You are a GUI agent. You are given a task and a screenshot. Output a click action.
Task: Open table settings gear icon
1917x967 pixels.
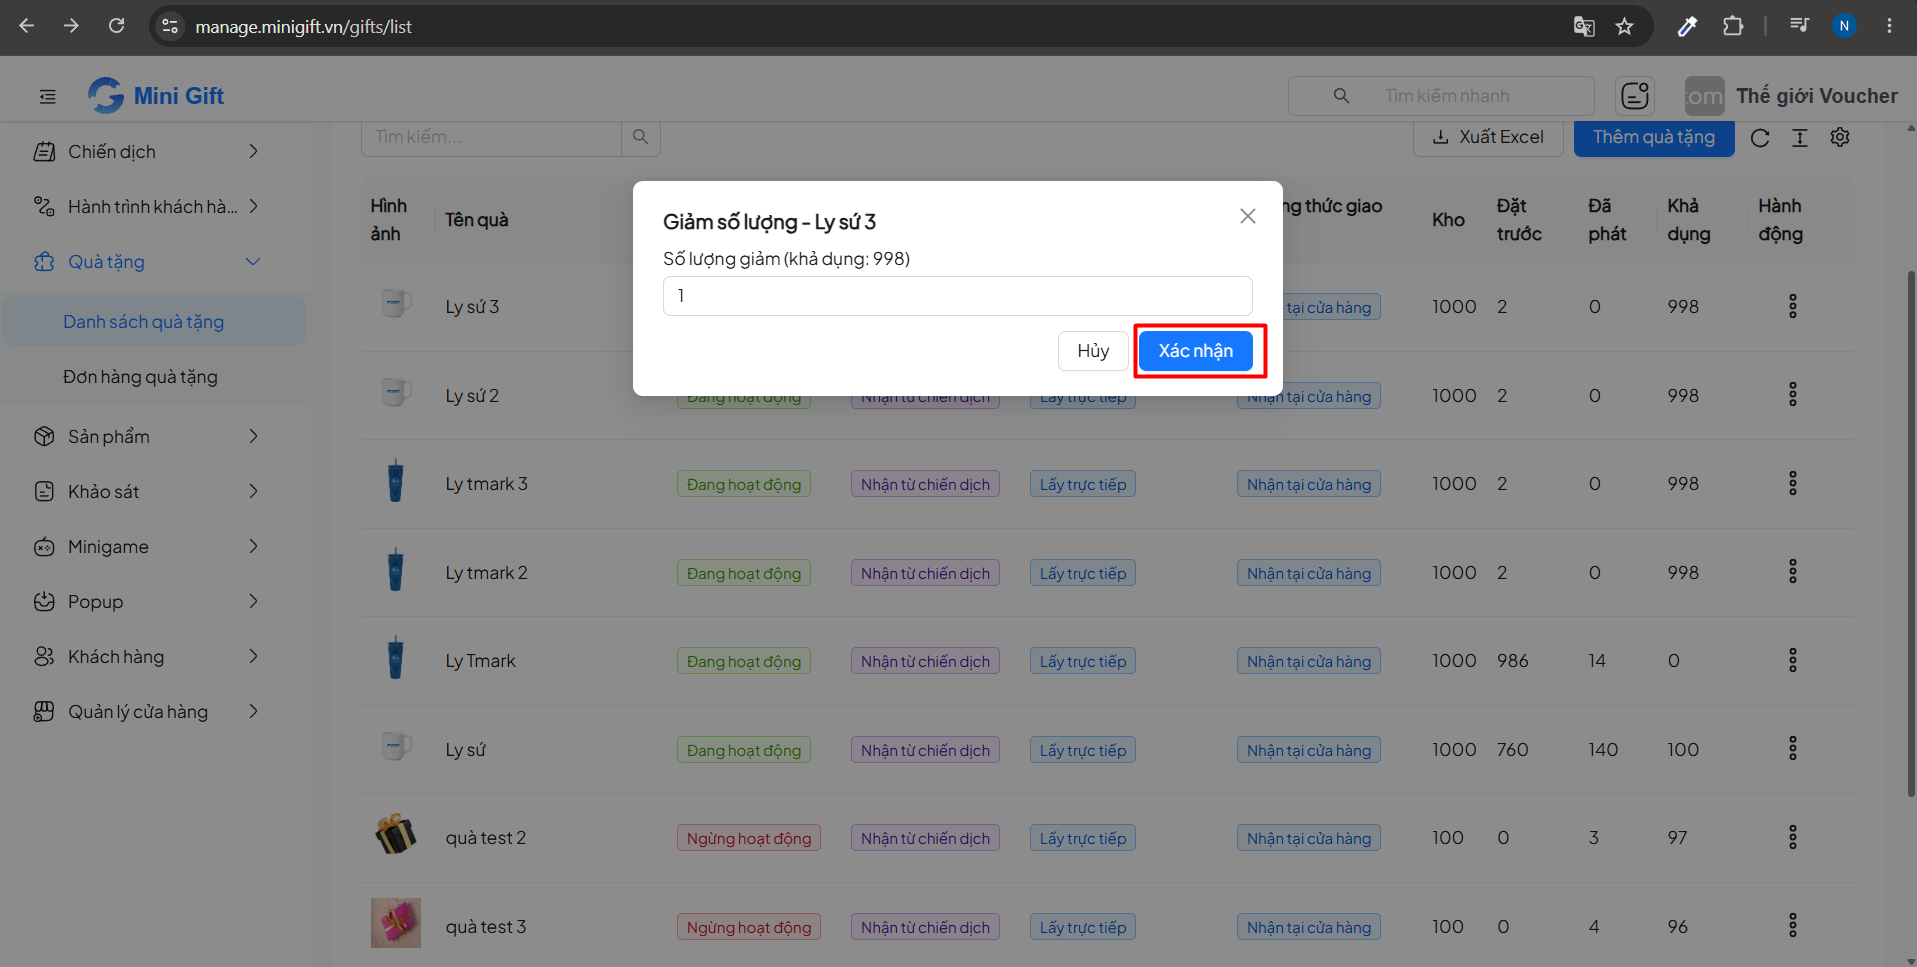(1840, 138)
